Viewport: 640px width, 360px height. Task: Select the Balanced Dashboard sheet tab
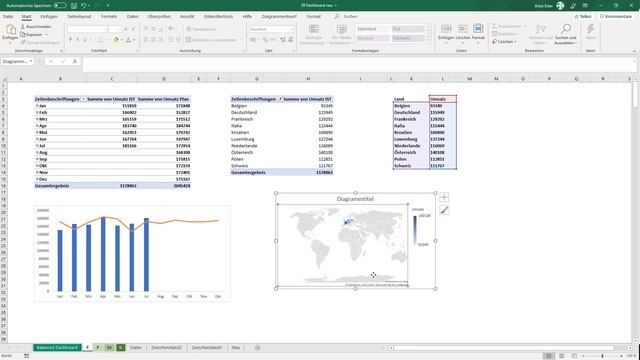pos(57,348)
